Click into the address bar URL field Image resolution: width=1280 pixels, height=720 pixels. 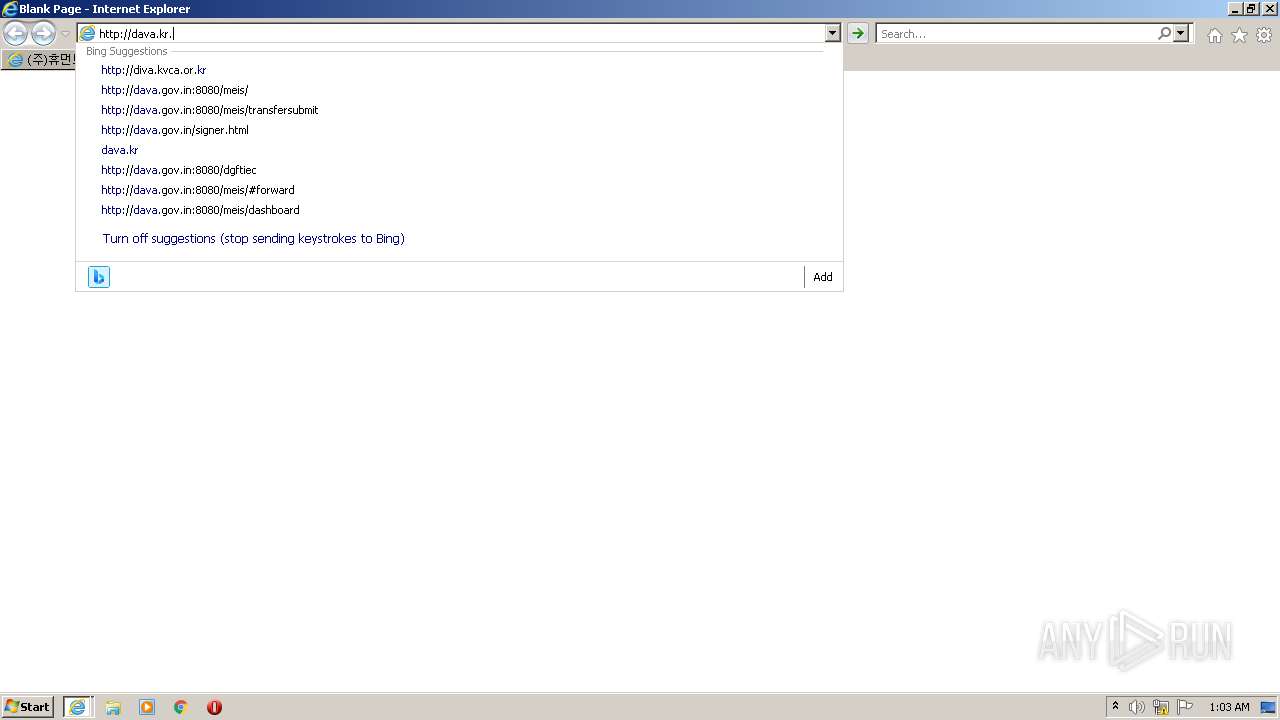(x=460, y=34)
